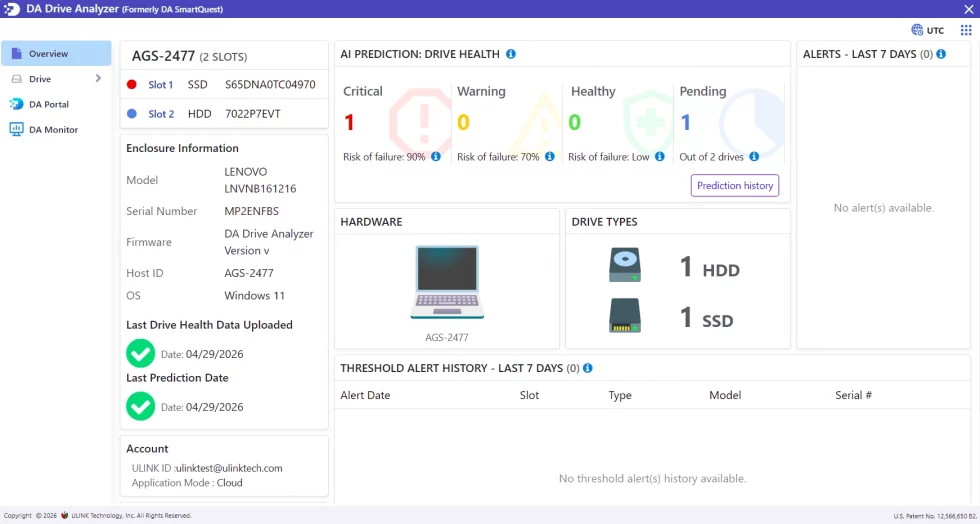Show info for Threshold Alert History

click(588, 368)
